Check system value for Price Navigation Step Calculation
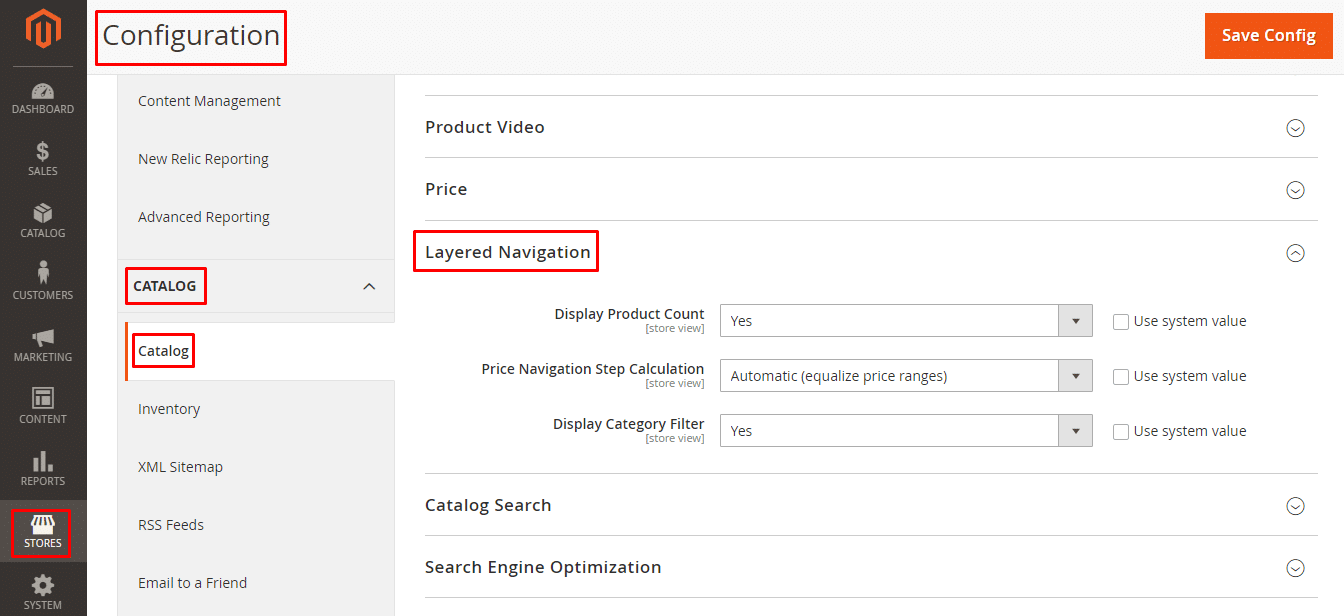Viewport: 1344px width, 616px height. tap(1121, 377)
